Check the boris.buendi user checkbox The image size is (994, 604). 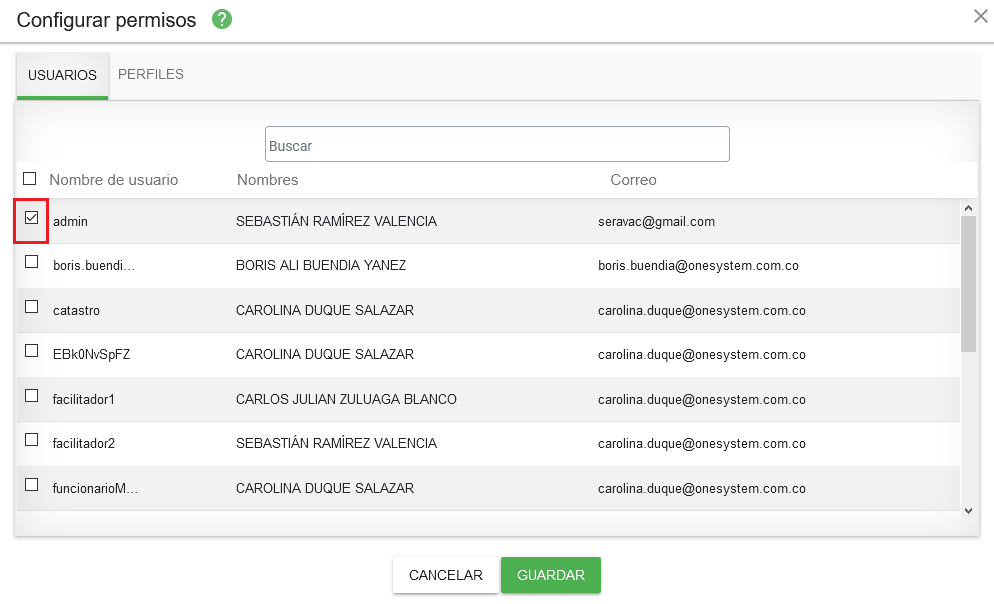[32, 262]
